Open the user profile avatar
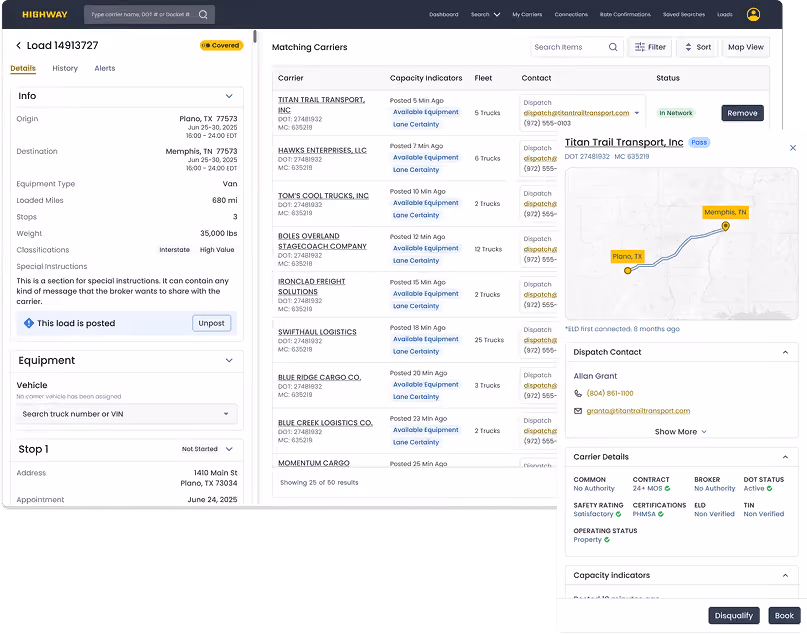 (753, 14)
